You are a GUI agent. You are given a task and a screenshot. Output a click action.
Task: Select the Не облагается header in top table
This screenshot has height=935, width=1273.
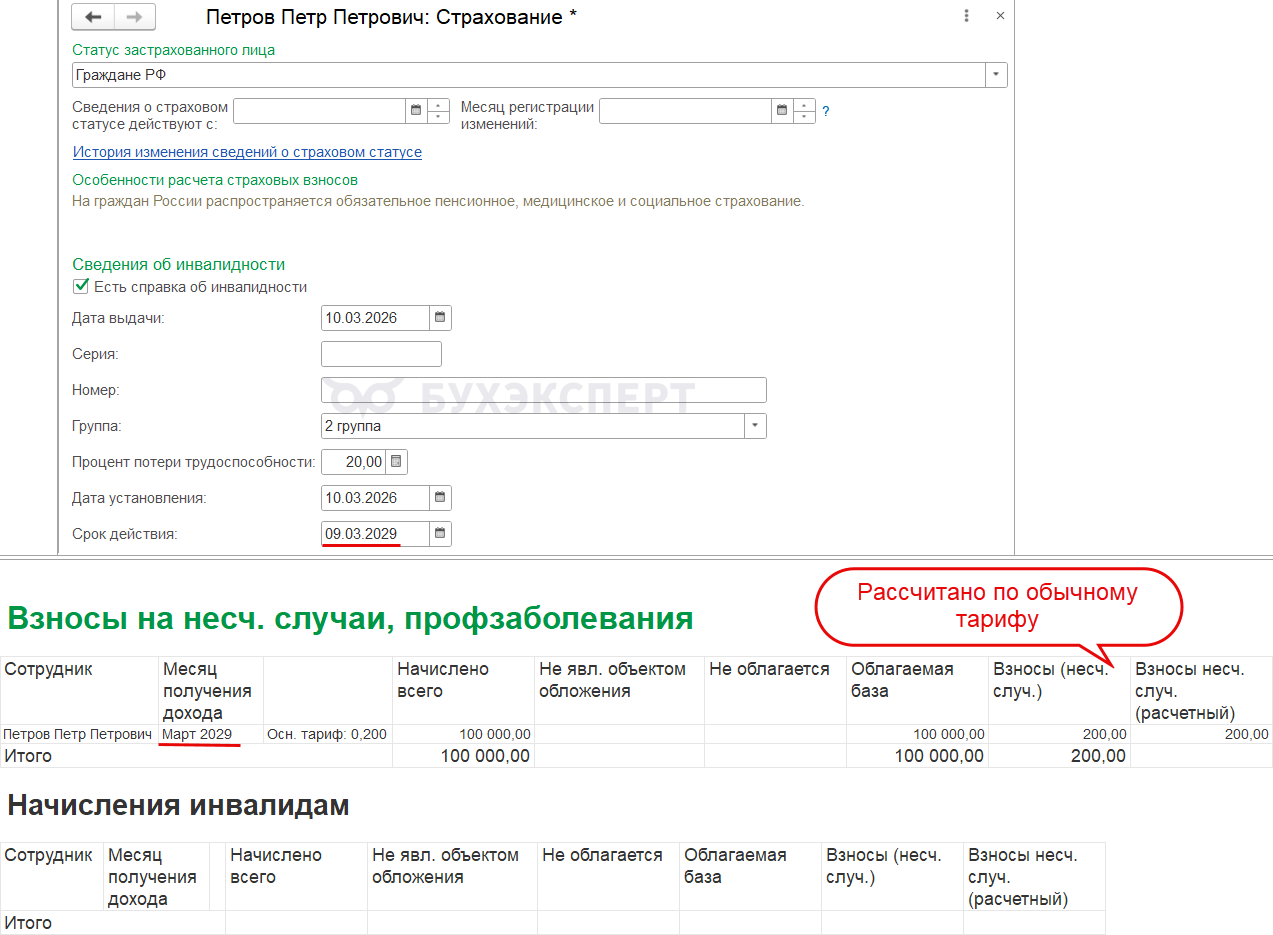click(775, 691)
